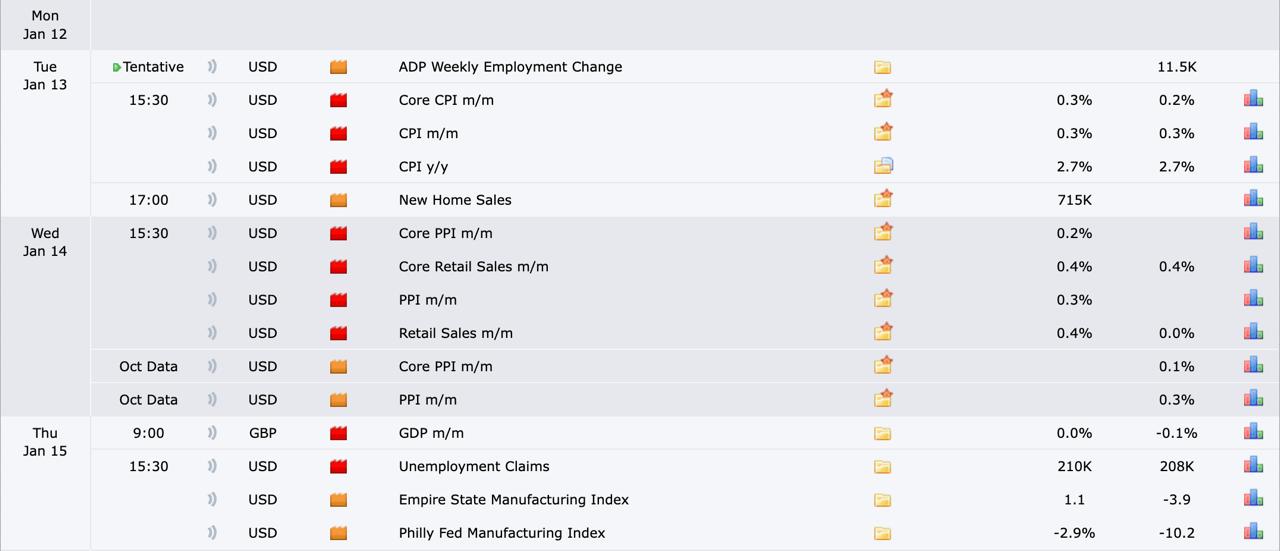Open the graph icon for Retail Sales m/m
Screen dimensions: 1280x551
[1253, 332]
